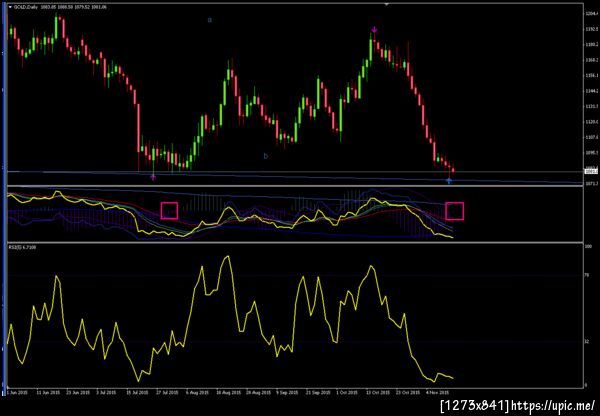600x416 pixels.
Task: Select the 'a' wave label on chart
Action: pos(210,20)
